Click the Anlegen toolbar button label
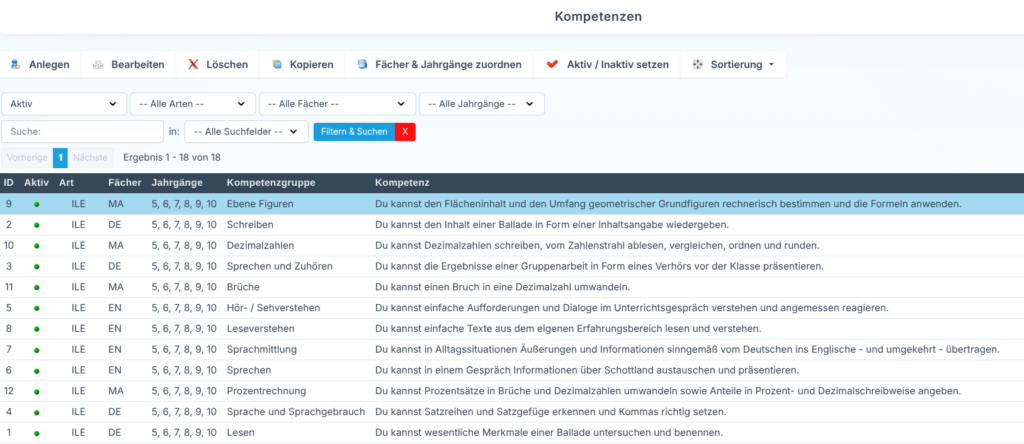This screenshot has width=1024, height=444. pyautogui.click(x=49, y=65)
